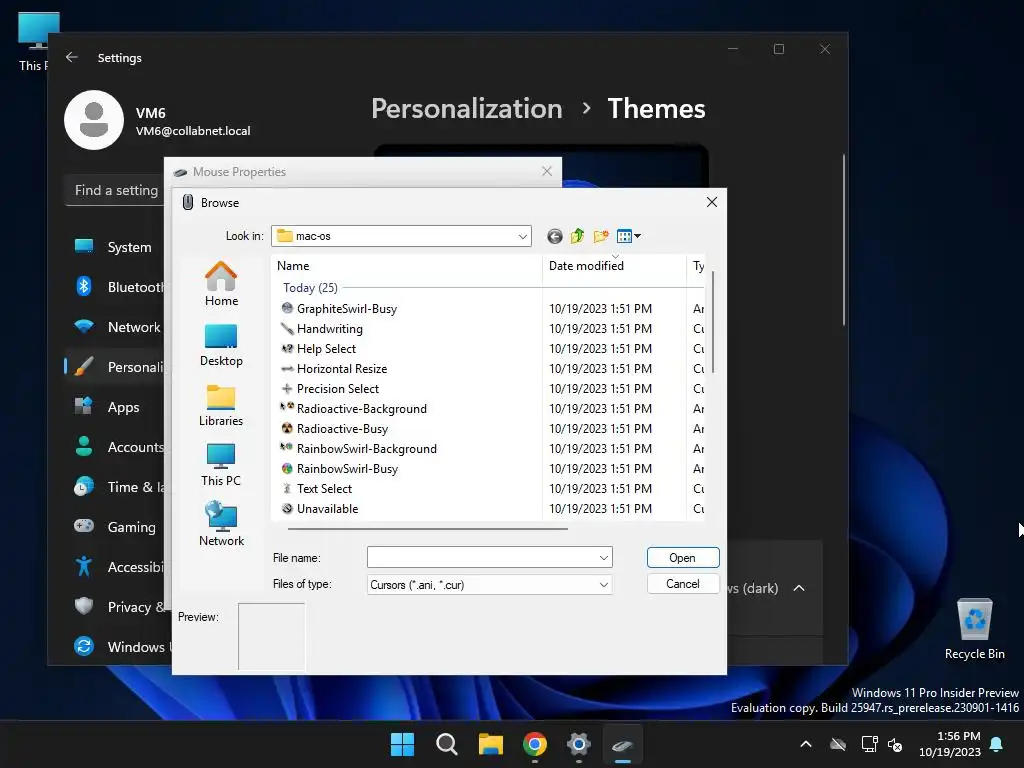Create new folder icon in Browse dialog

(x=601, y=236)
